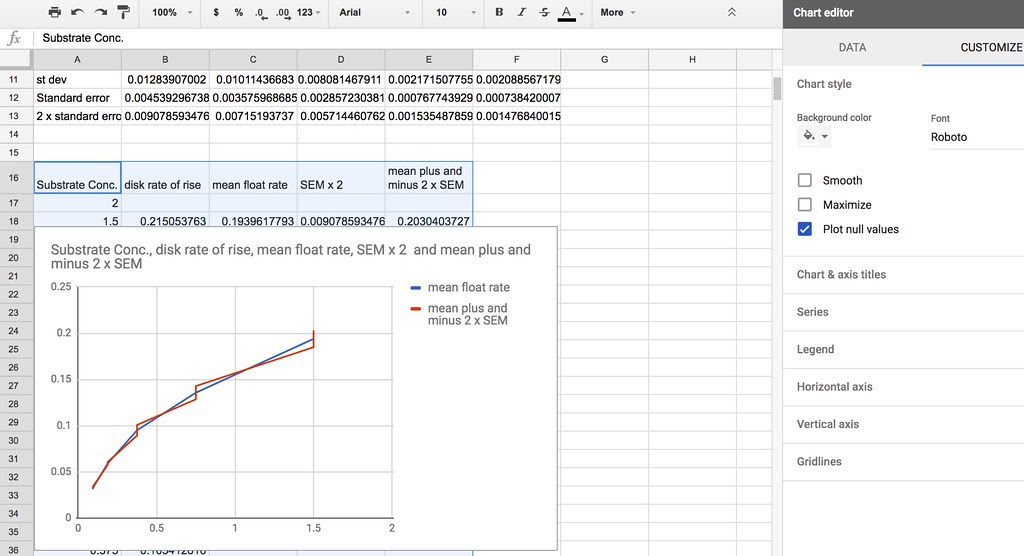Click the Print icon
Screen dimensions: 1024x556
click(55, 13)
